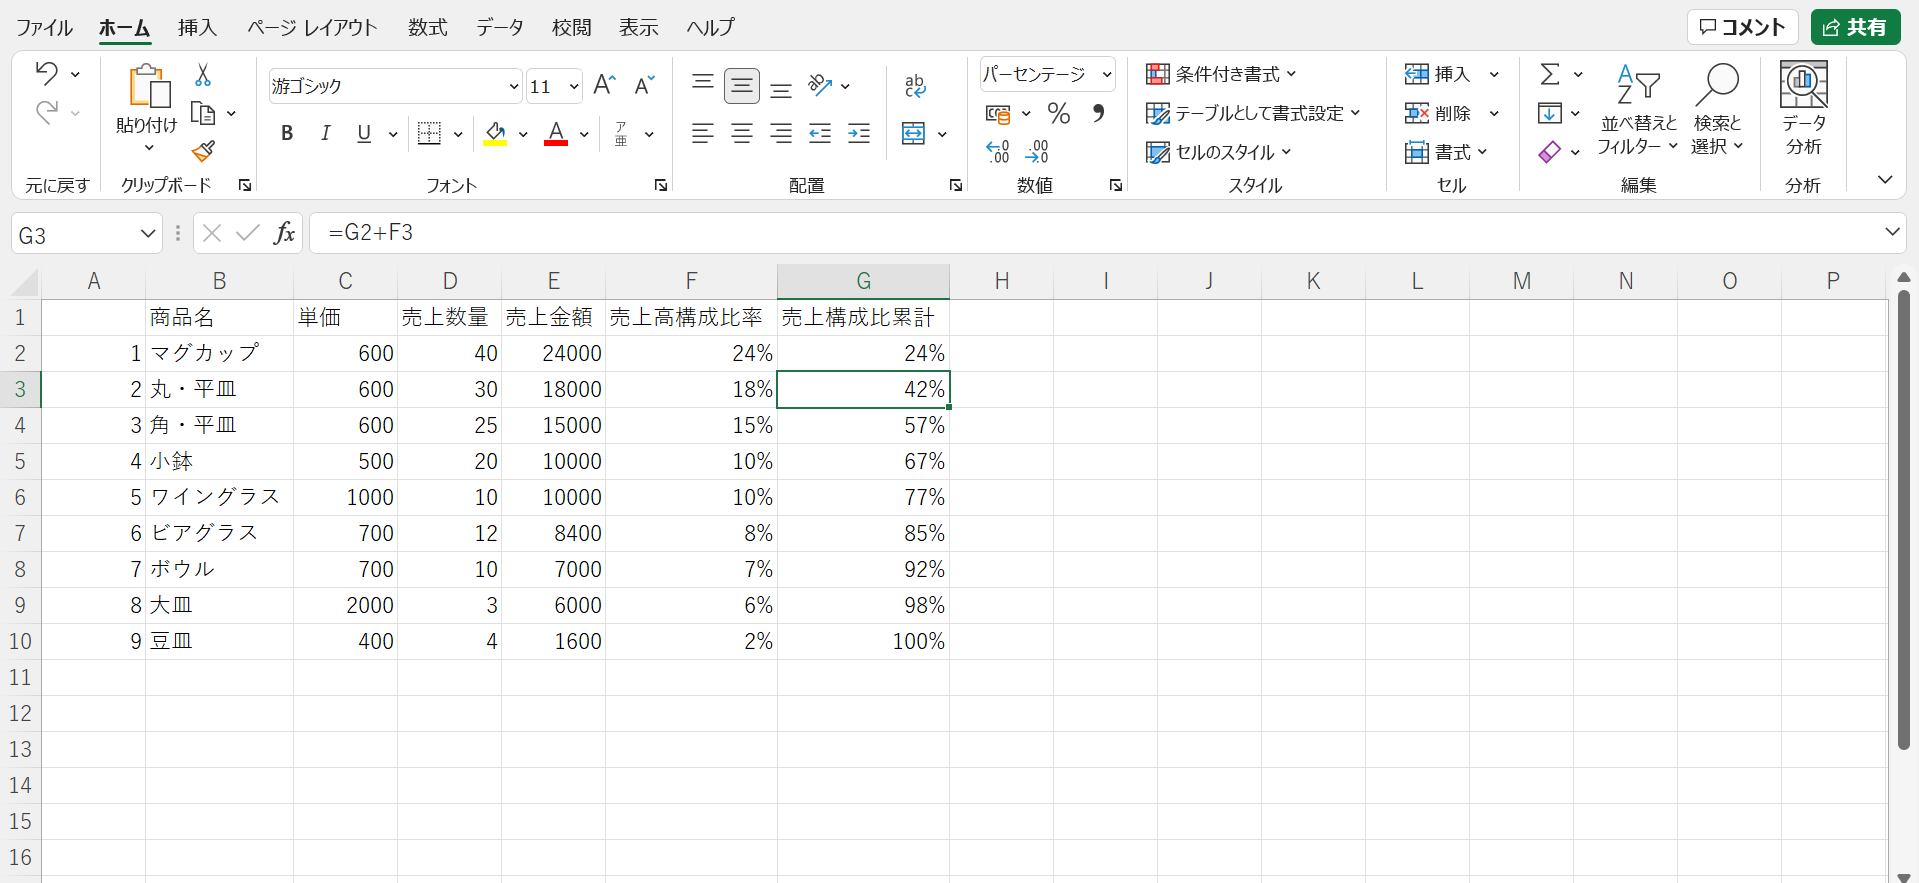Expand the number format dropdown
The image size is (1919, 883).
pos(1107,74)
